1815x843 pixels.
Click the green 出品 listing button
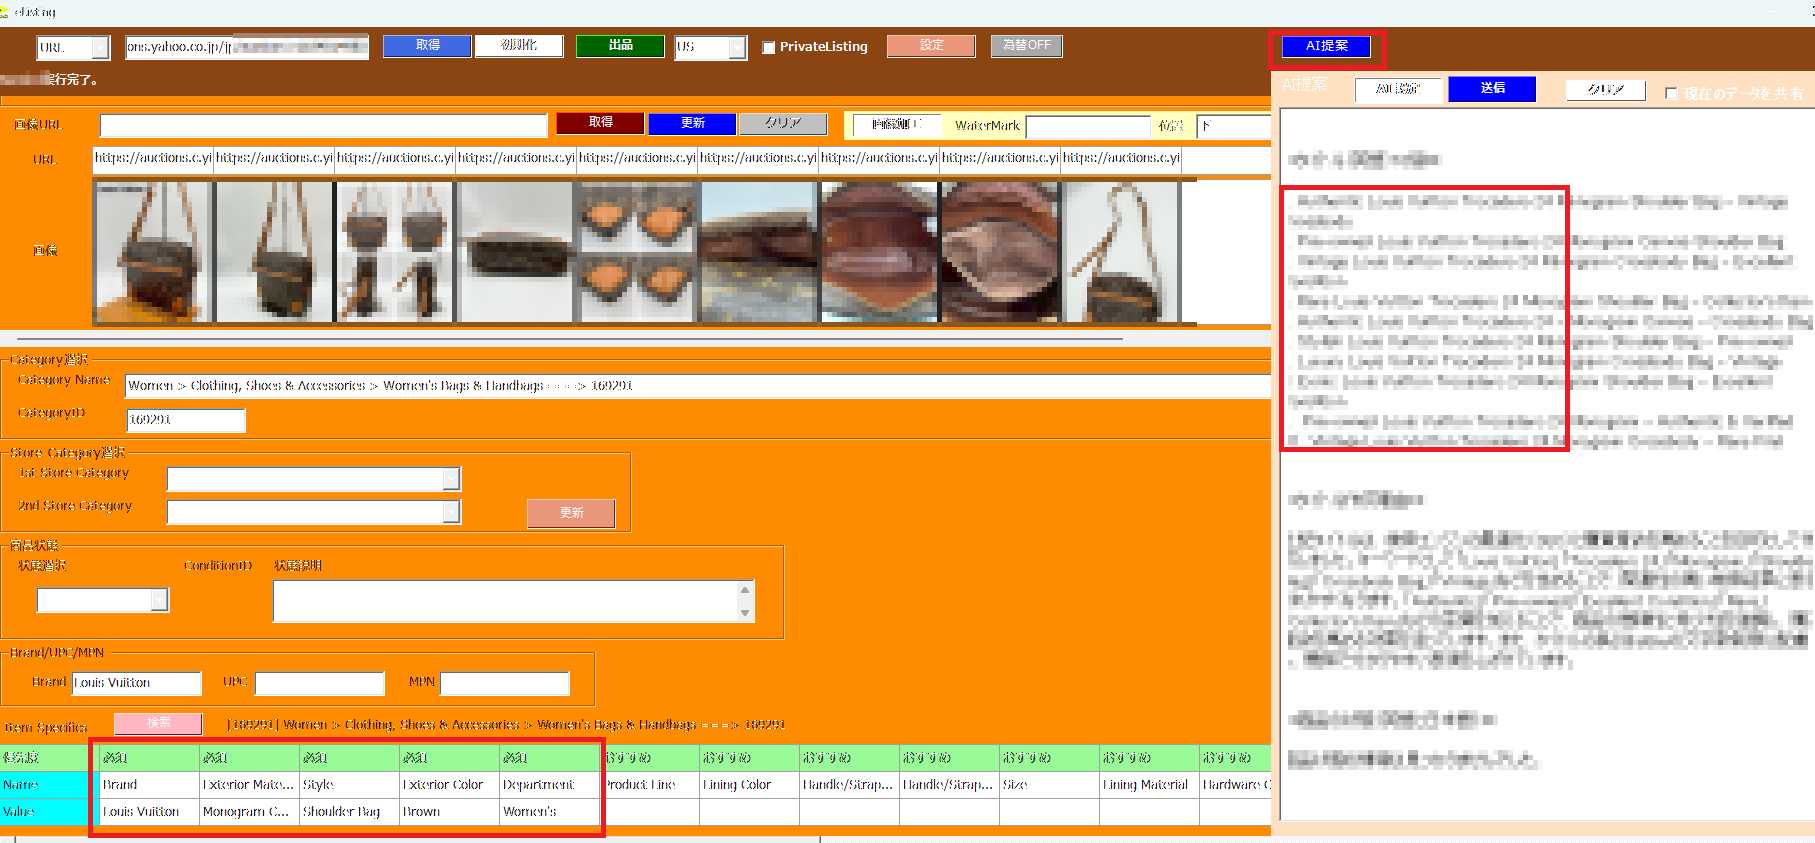point(620,46)
